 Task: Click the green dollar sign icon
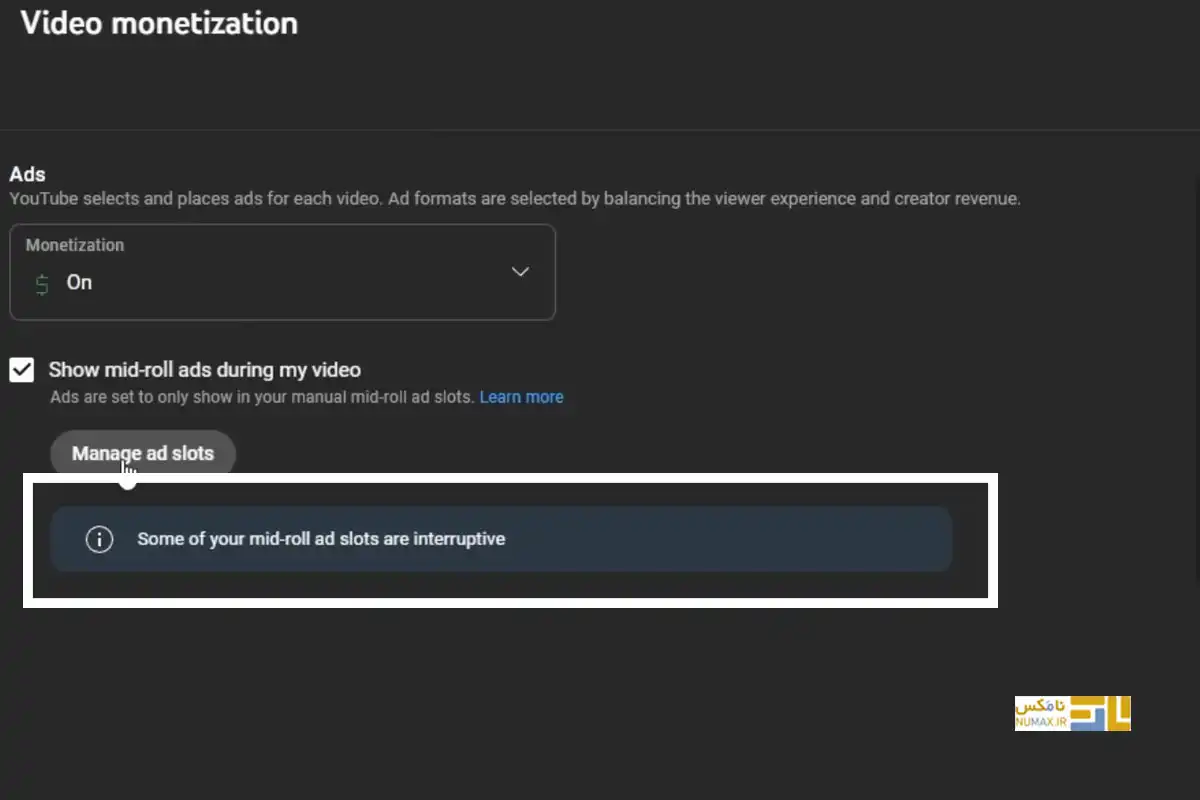(42, 283)
